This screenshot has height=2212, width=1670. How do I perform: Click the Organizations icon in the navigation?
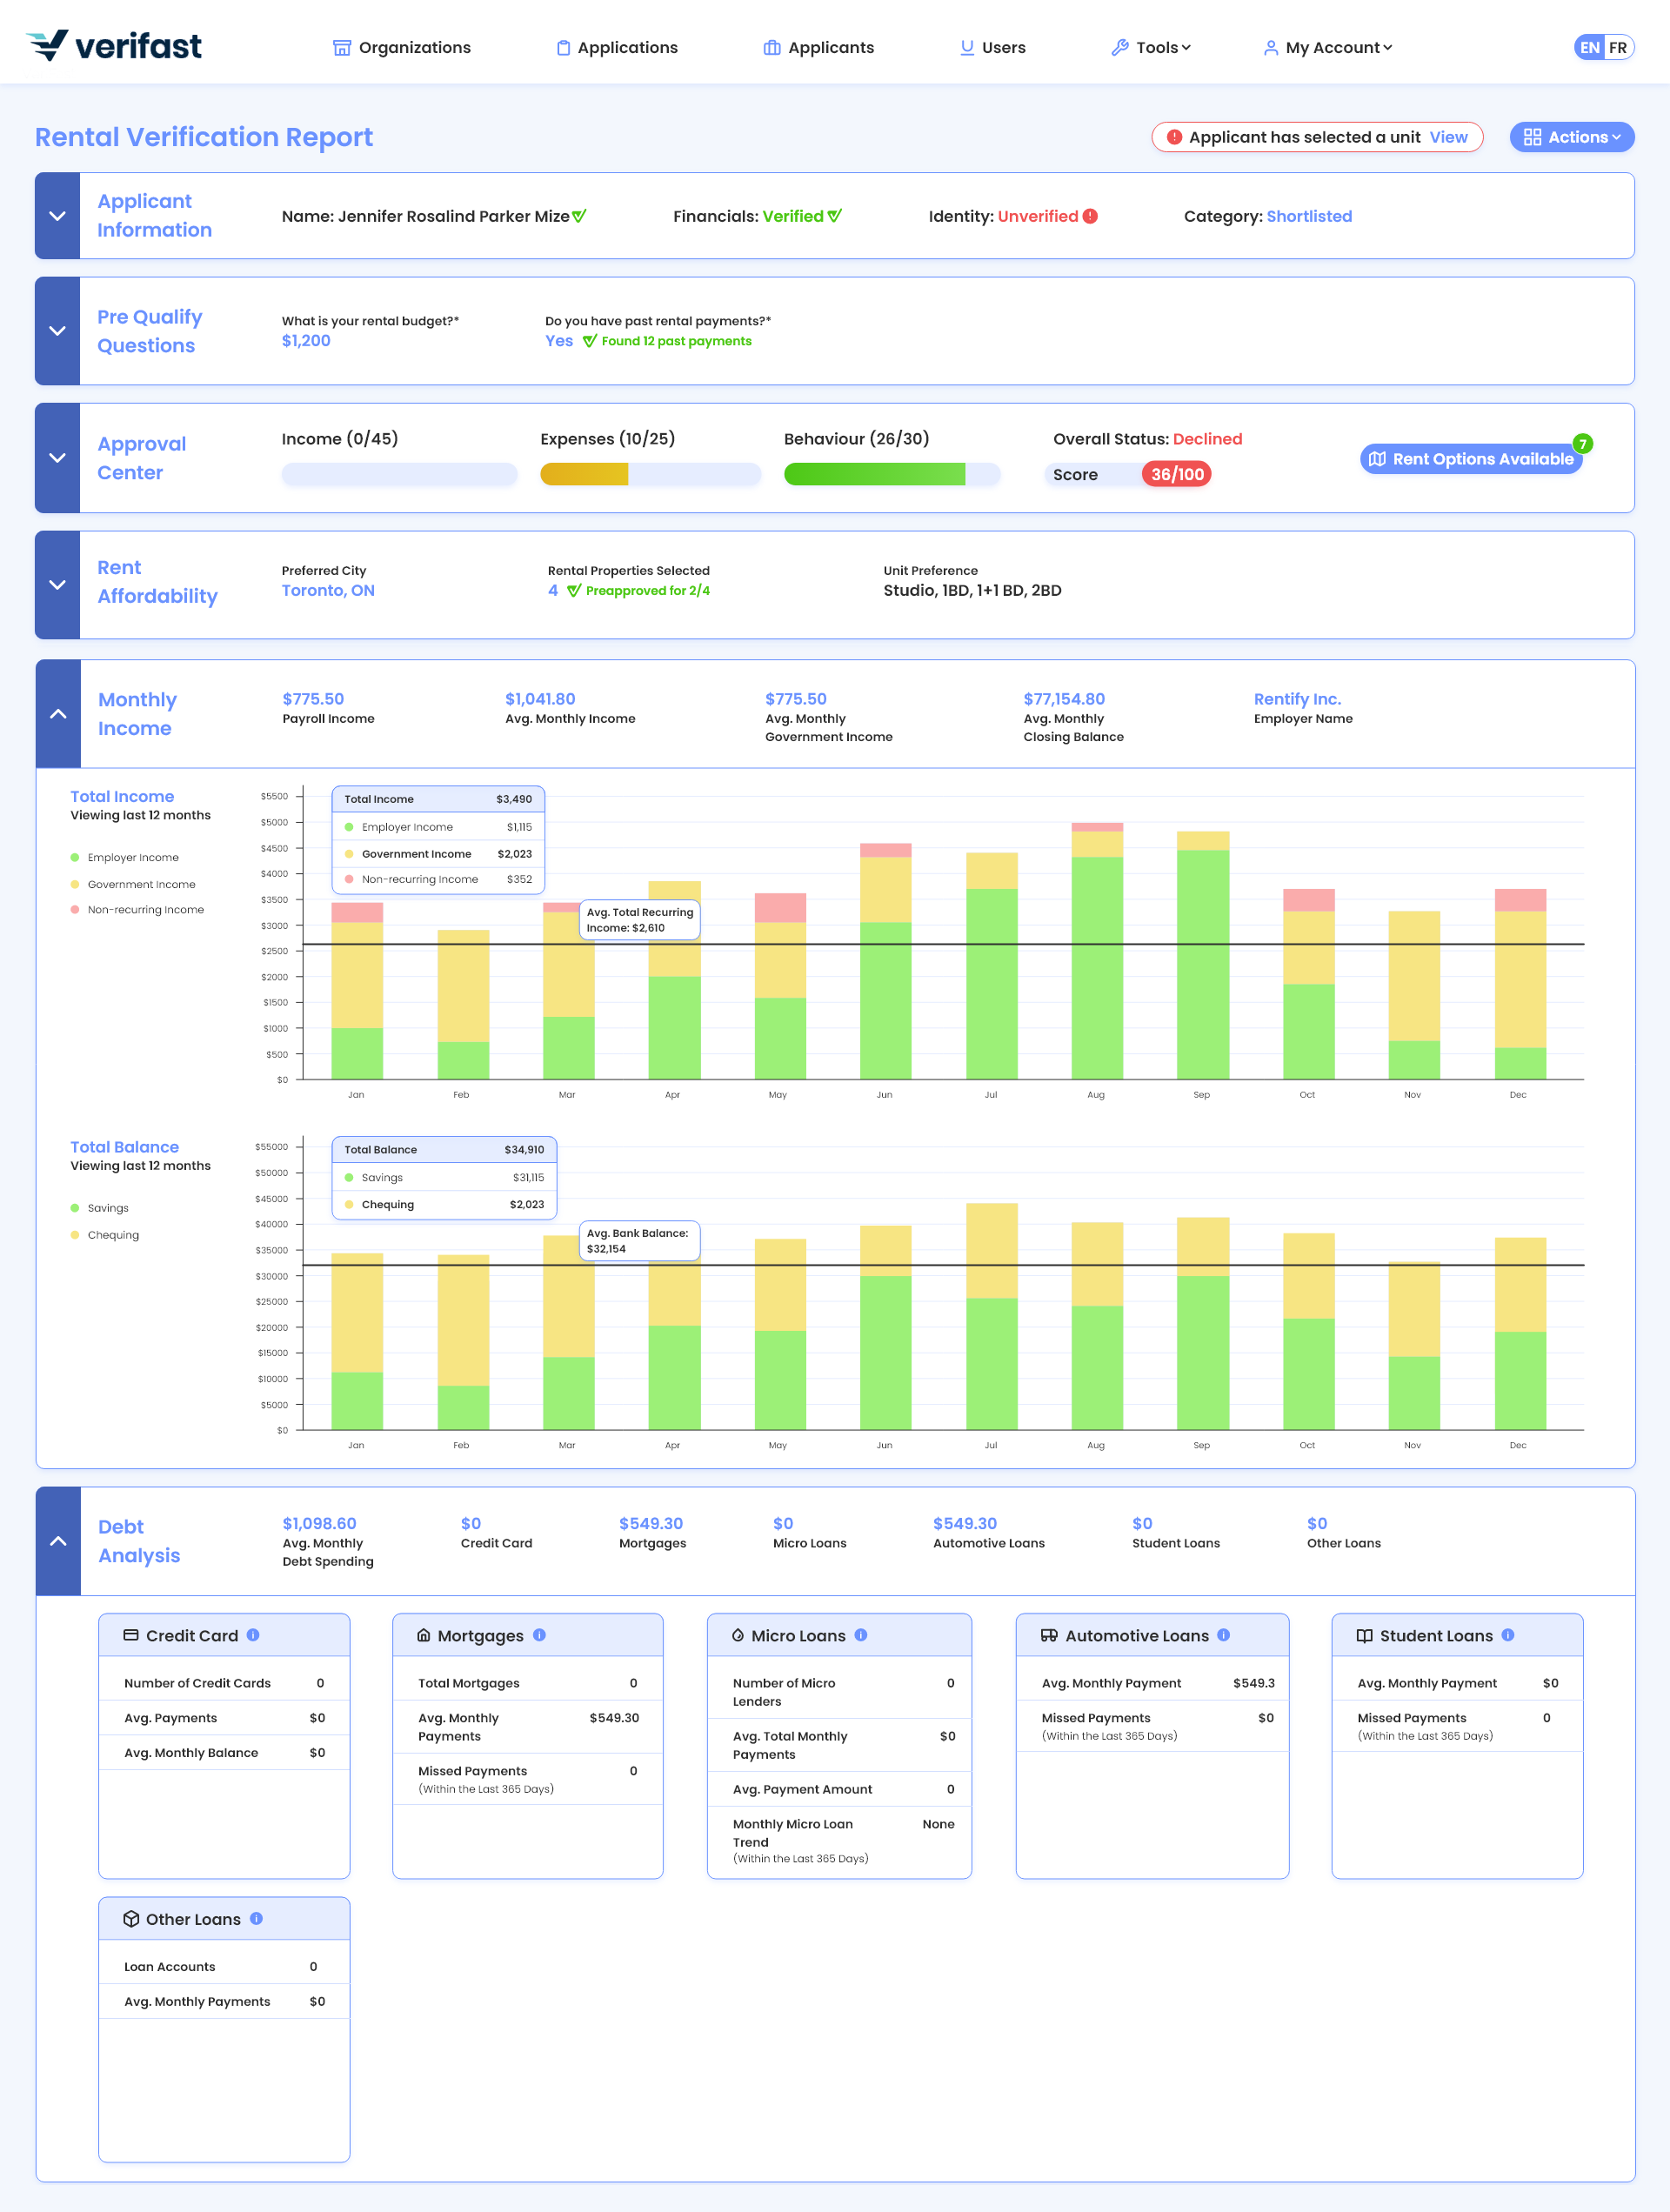pos(341,47)
